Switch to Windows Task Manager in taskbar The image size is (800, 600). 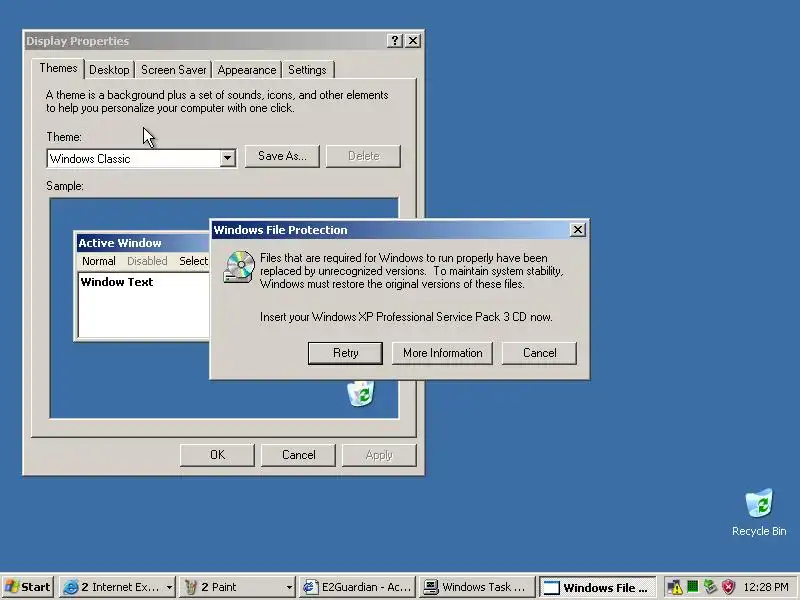tap(478, 587)
